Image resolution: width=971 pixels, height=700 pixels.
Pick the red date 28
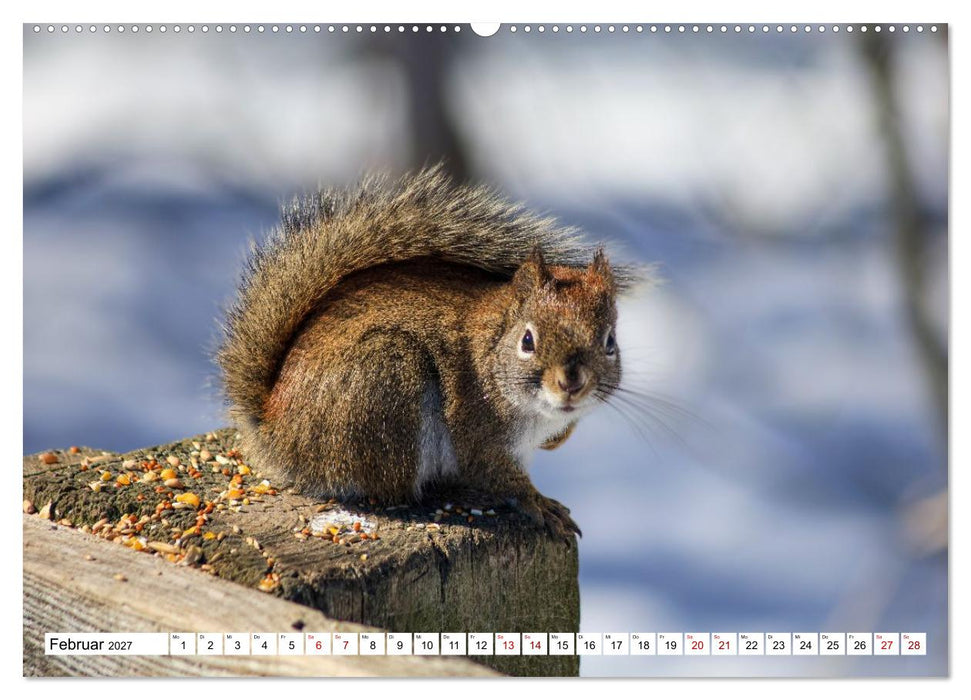pyautogui.click(x=913, y=644)
